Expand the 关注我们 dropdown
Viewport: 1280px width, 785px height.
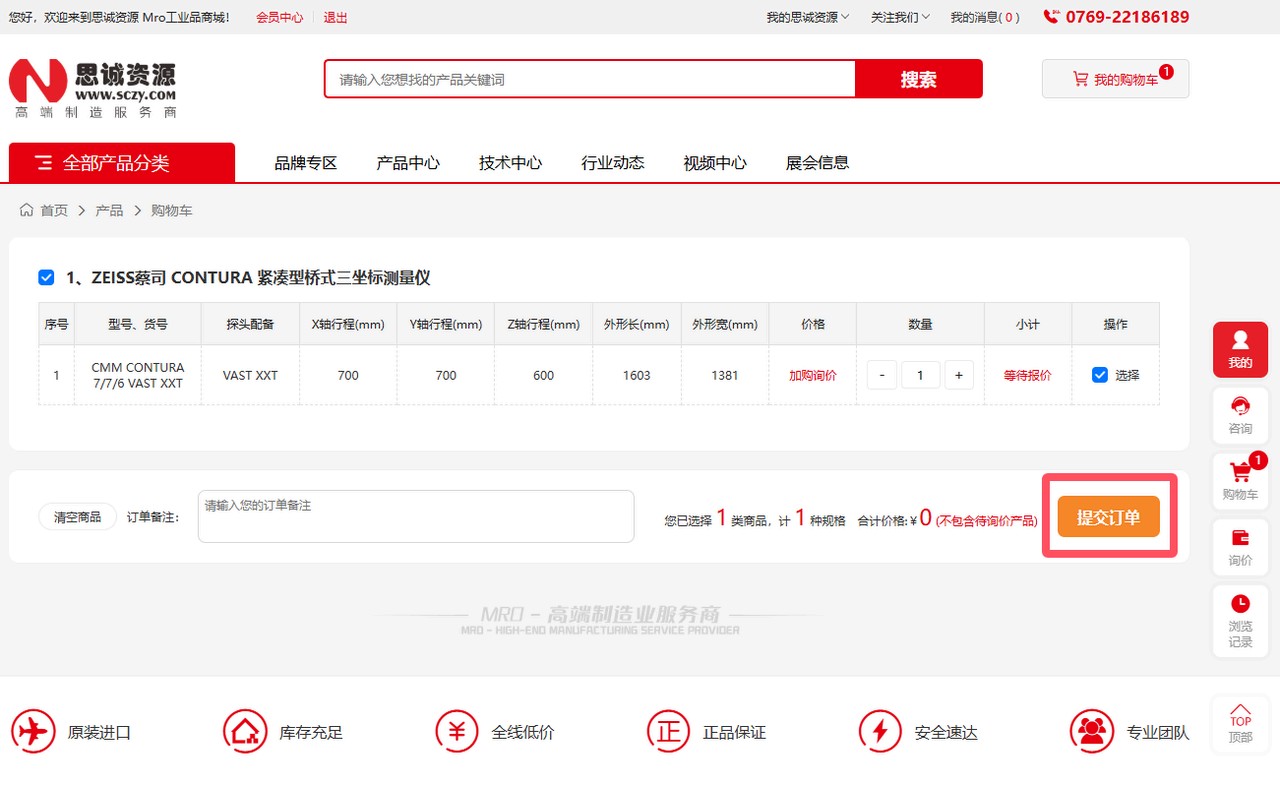pyautogui.click(x=899, y=17)
